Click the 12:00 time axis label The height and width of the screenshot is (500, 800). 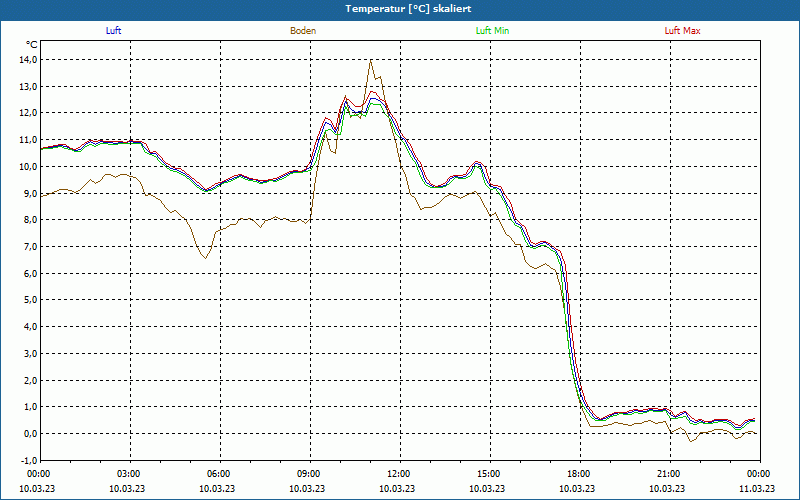[397, 474]
